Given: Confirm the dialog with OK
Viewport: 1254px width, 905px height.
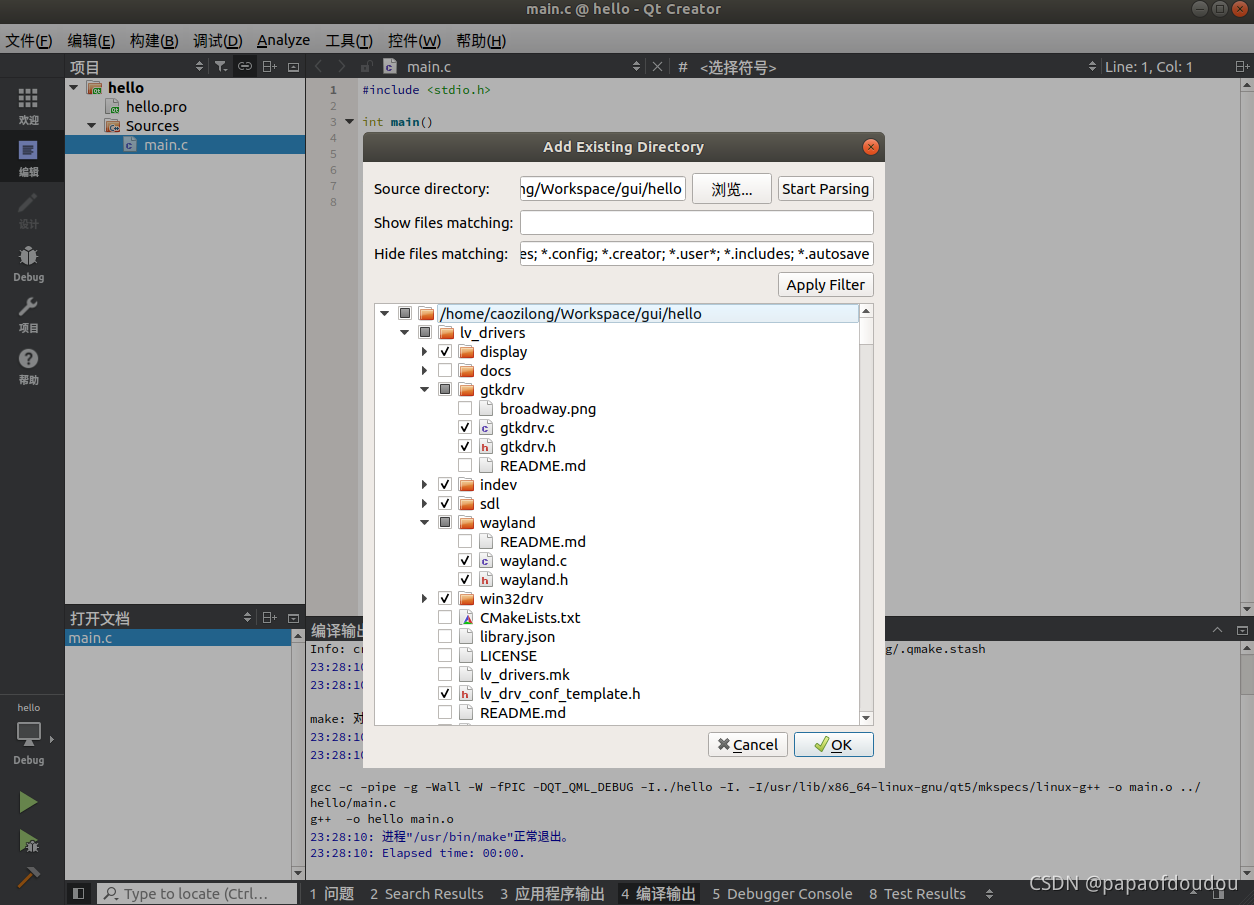Looking at the screenshot, I should point(833,744).
